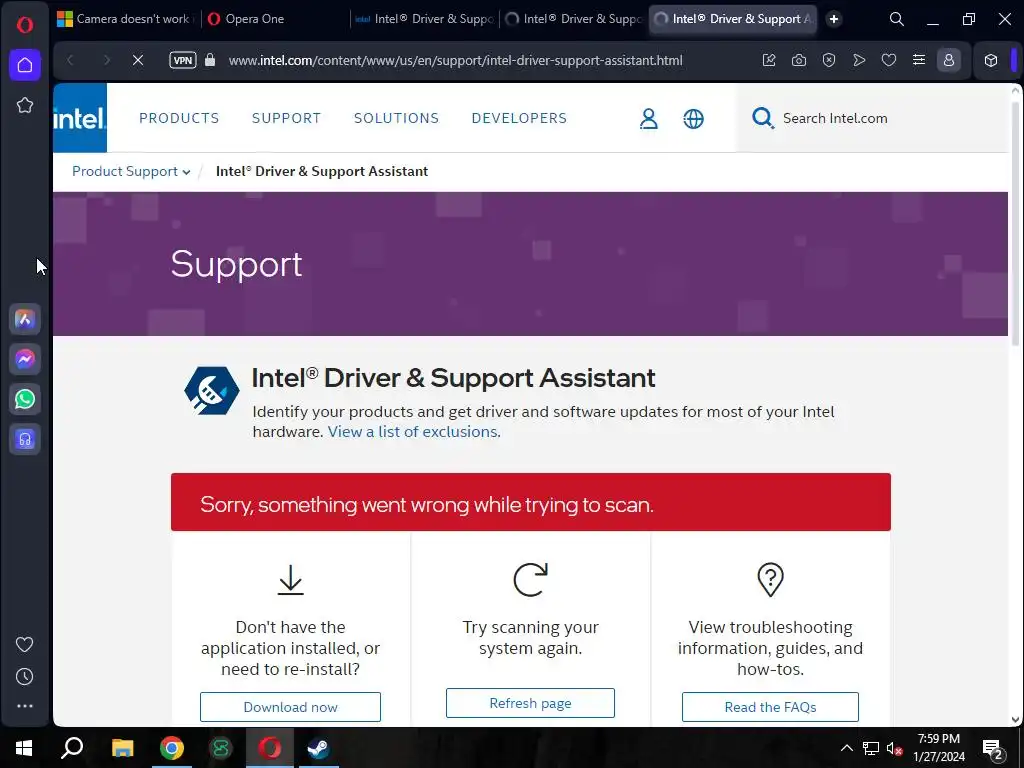
Task: Open the extensions cube icon
Action: point(991,61)
